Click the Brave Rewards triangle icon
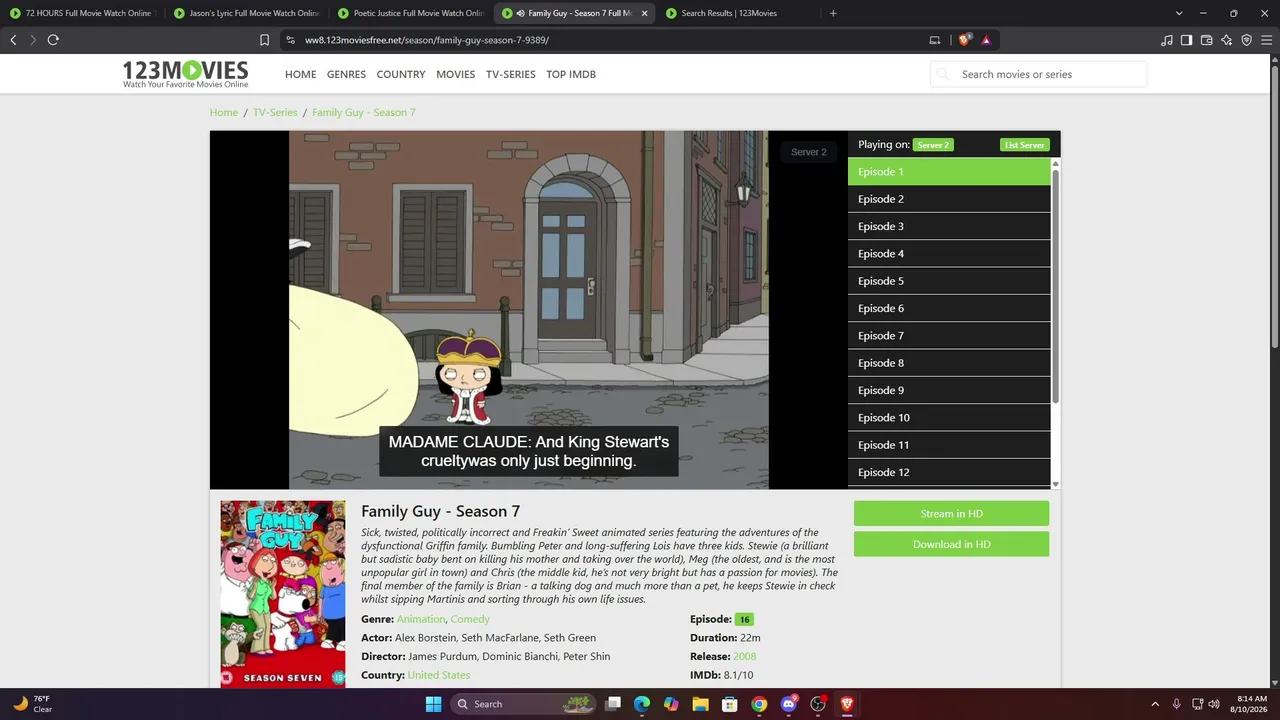 coord(986,40)
